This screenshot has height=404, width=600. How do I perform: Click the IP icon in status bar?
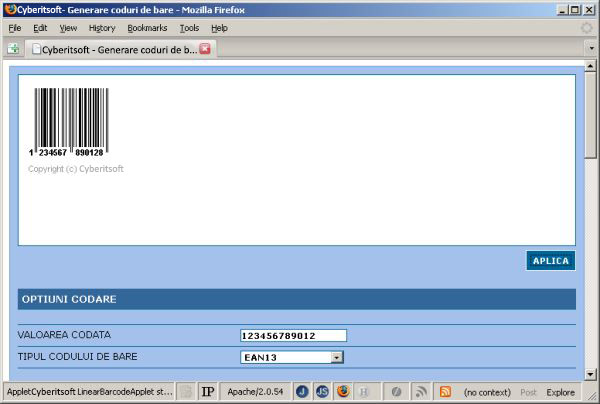(208, 392)
